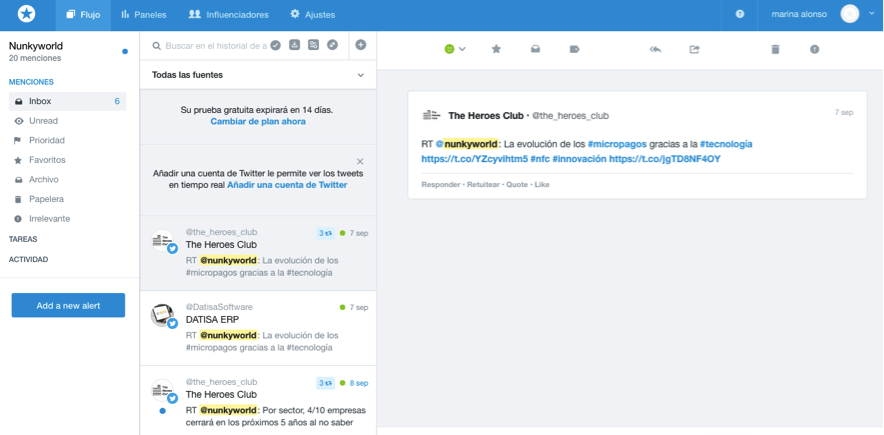Click Cambiar de plan ahora link

click(x=258, y=122)
